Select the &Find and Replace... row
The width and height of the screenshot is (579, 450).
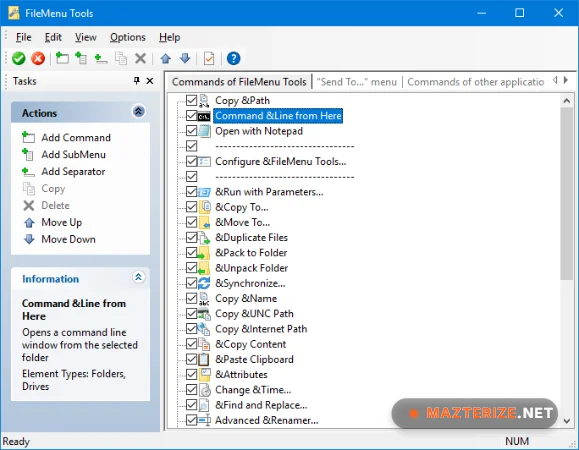point(261,405)
